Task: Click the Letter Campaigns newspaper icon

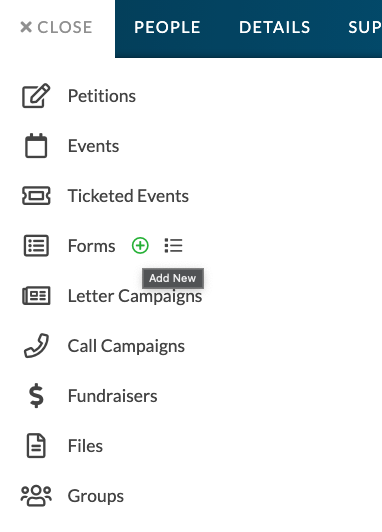Action: tap(36, 296)
